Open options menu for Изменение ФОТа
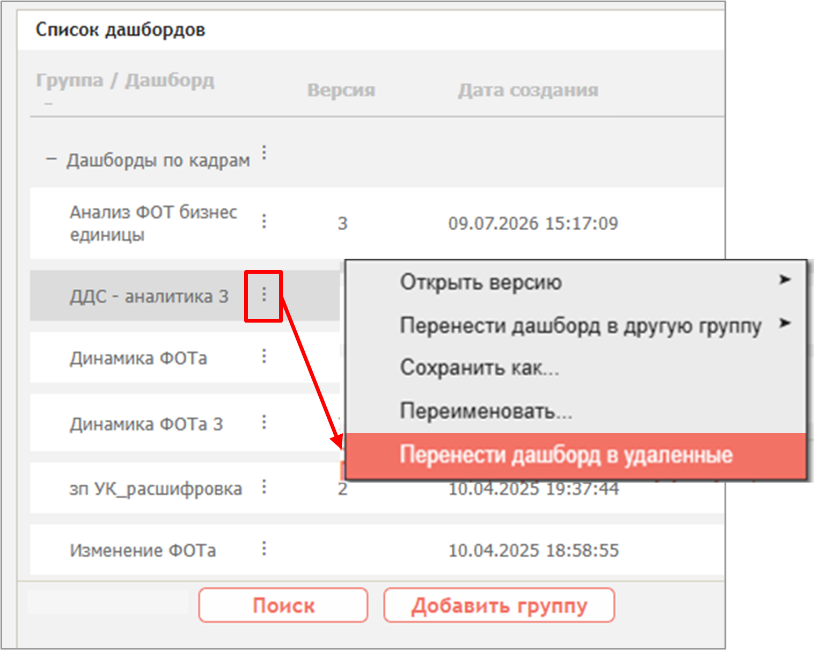The height and width of the screenshot is (650, 814). coord(264,549)
